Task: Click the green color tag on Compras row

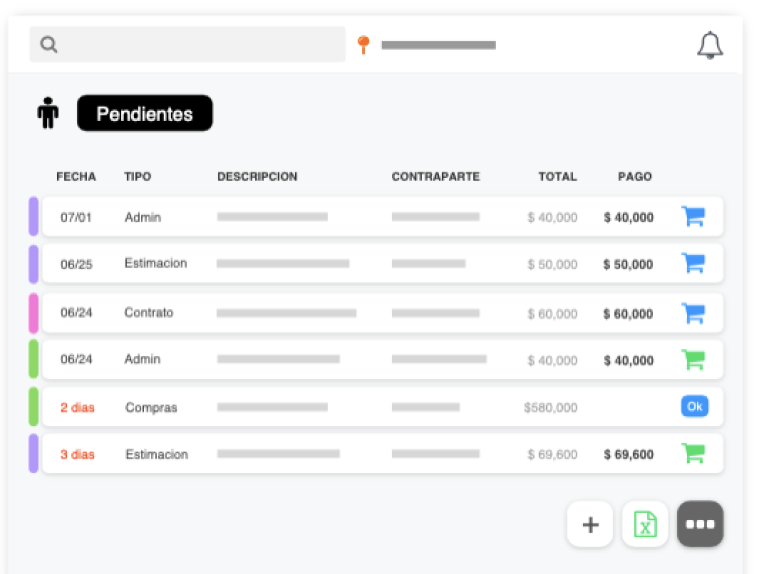Action: [x=34, y=407]
